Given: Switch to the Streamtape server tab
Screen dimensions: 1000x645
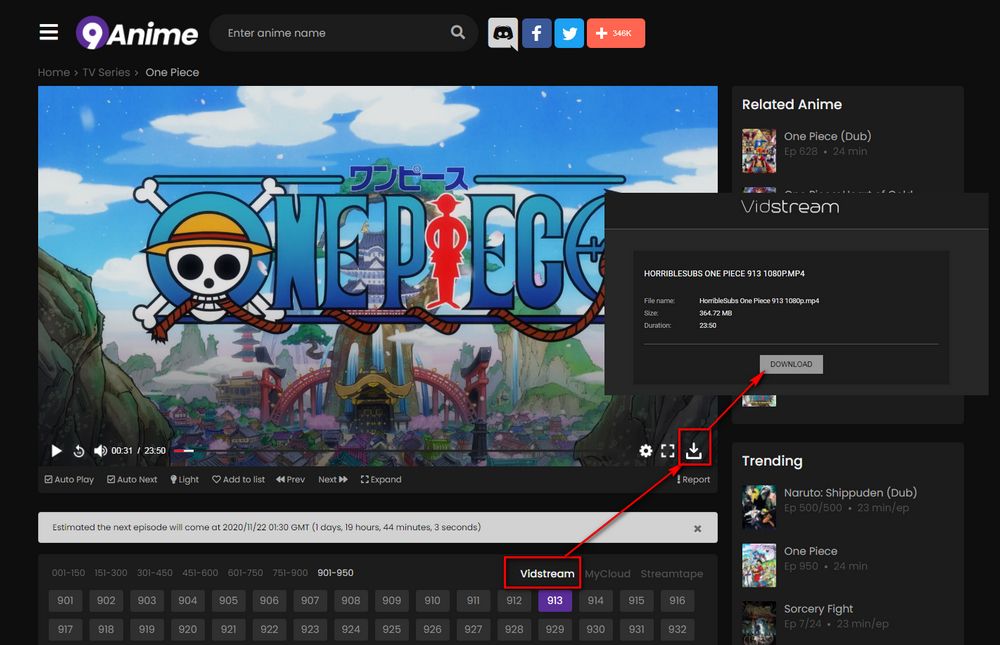Looking at the screenshot, I should coord(671,574).
